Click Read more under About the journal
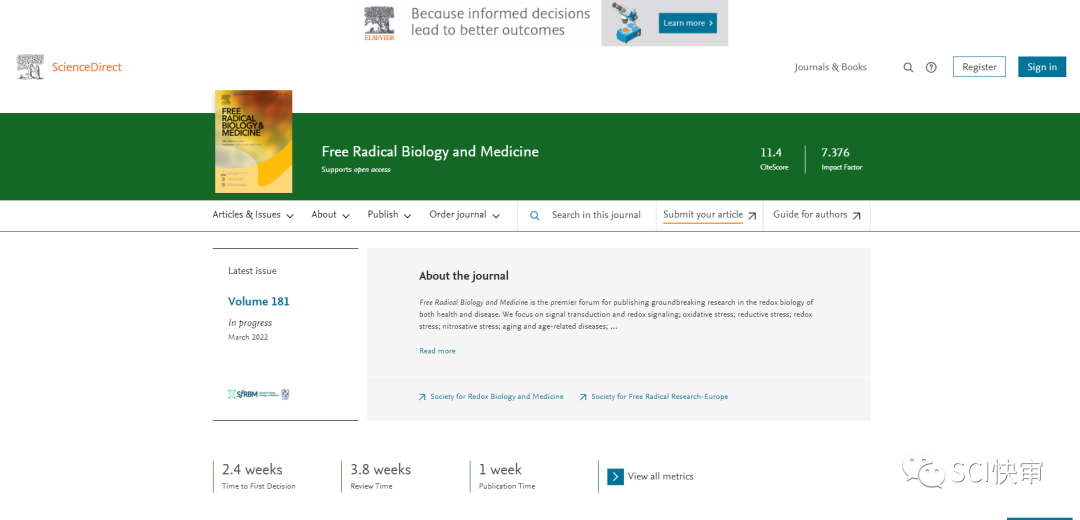The image size is (1080, 520). [437, 351]
